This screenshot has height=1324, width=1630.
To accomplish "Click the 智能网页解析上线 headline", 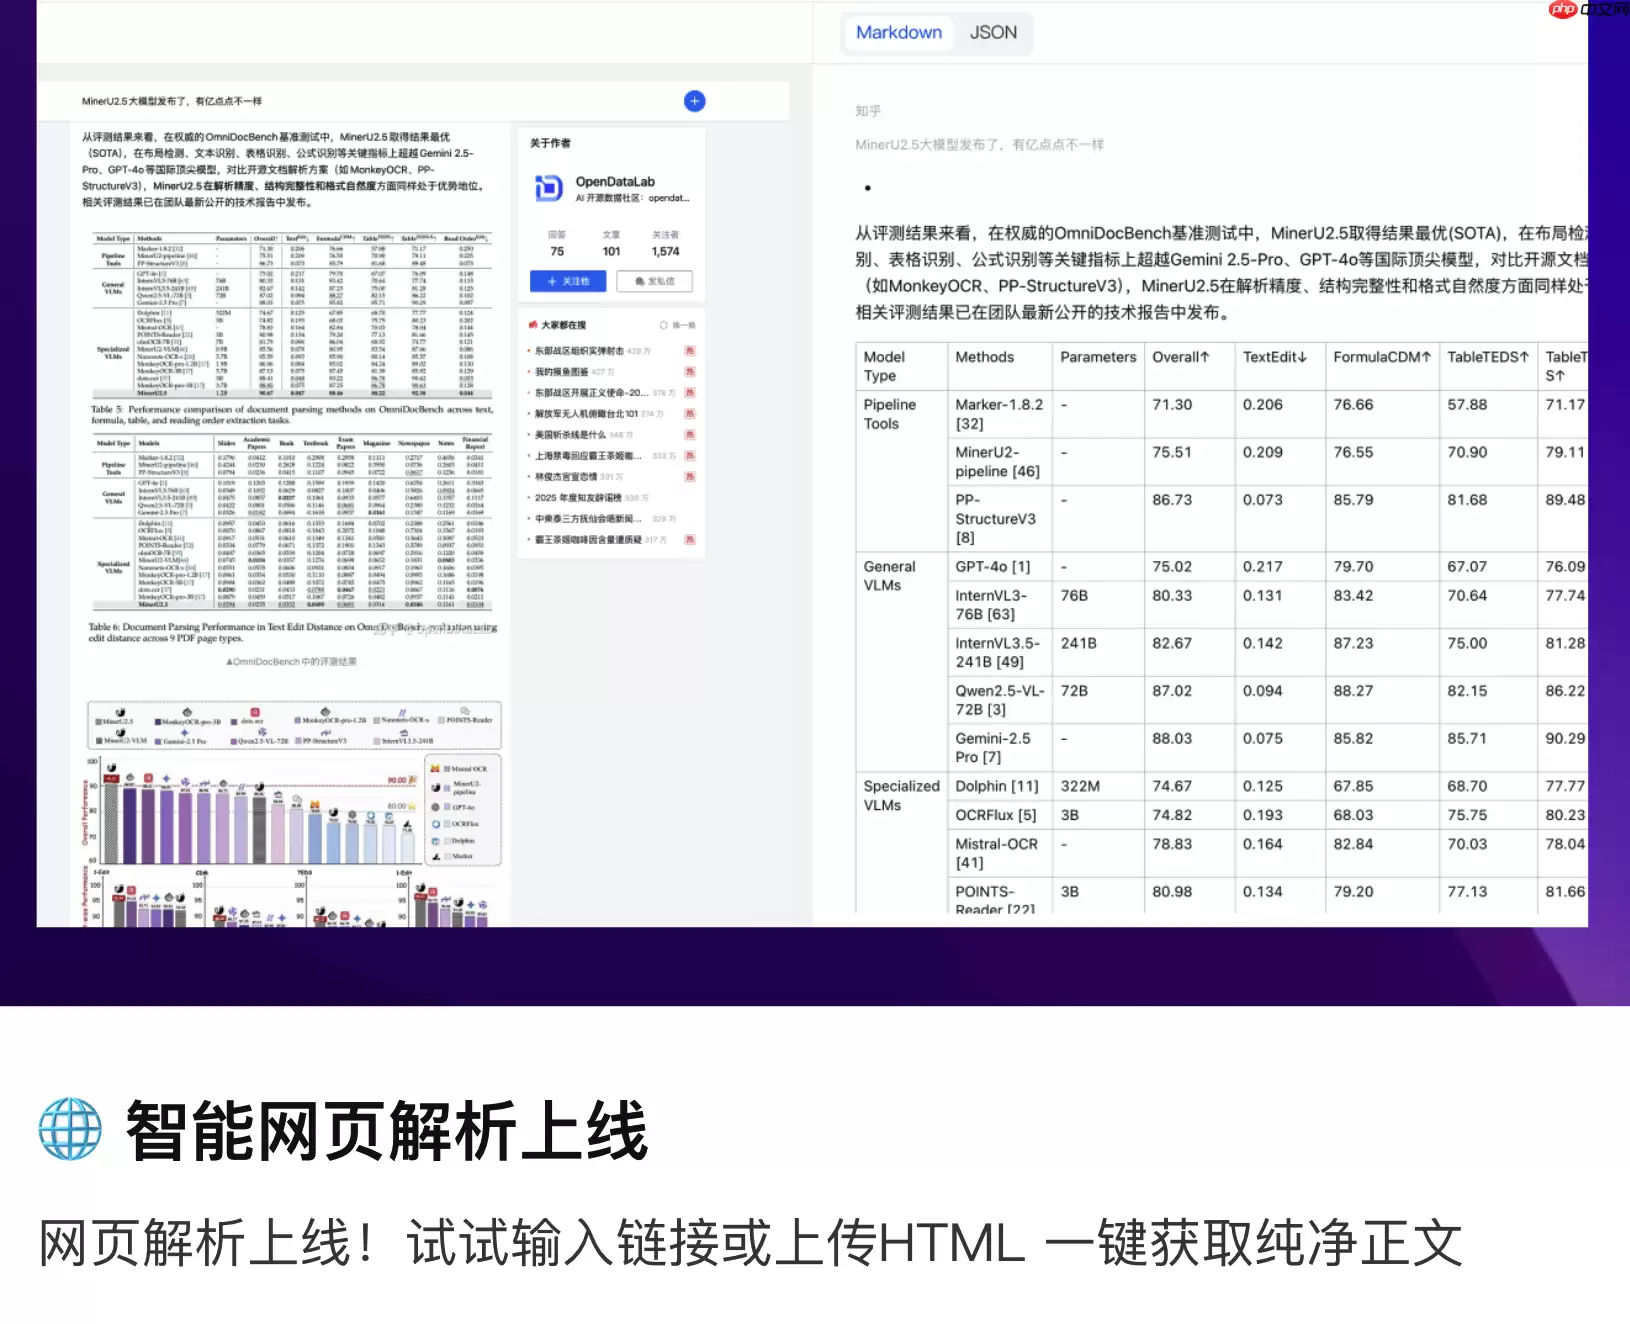I will [x=386, y=1130].
